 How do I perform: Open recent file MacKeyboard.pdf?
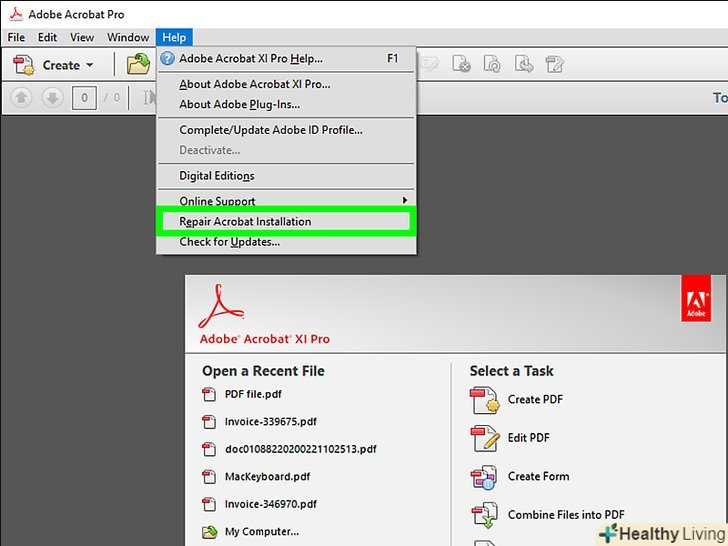[x=267, y=476]
